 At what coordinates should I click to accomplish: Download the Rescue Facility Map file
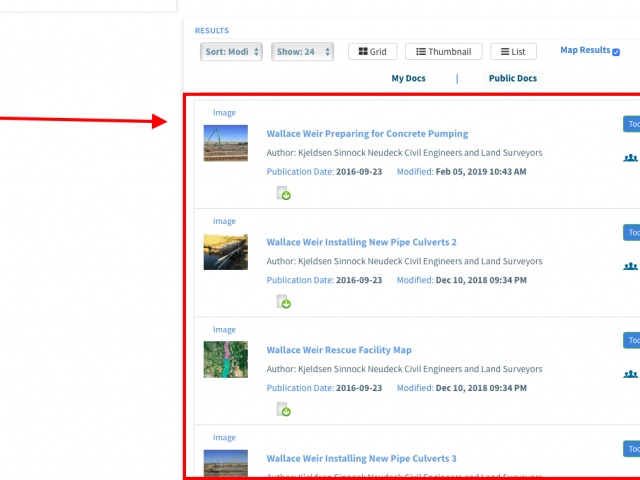pyautogui.click(x=284, y=410)
